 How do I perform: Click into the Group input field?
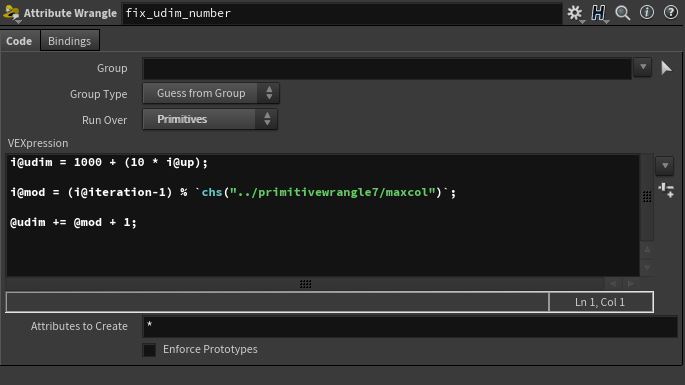387,68
